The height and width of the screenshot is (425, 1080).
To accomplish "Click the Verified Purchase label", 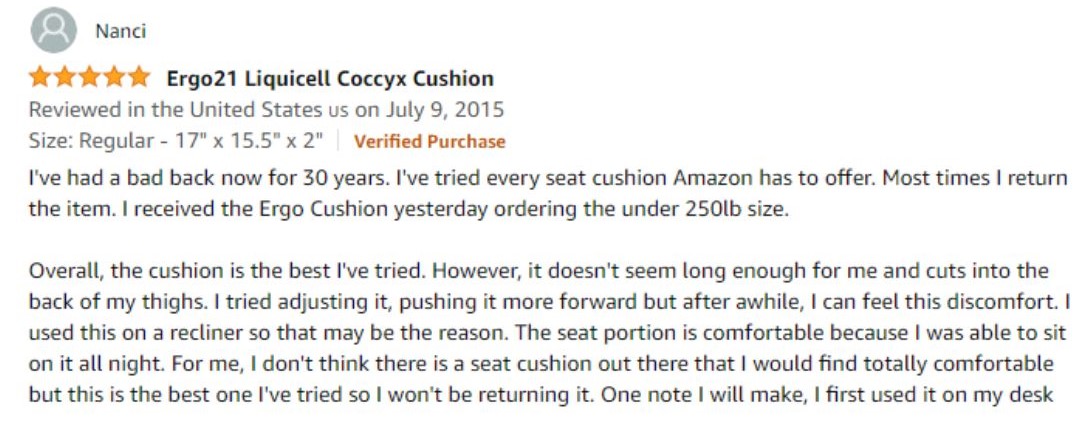I will coord(430,141).
